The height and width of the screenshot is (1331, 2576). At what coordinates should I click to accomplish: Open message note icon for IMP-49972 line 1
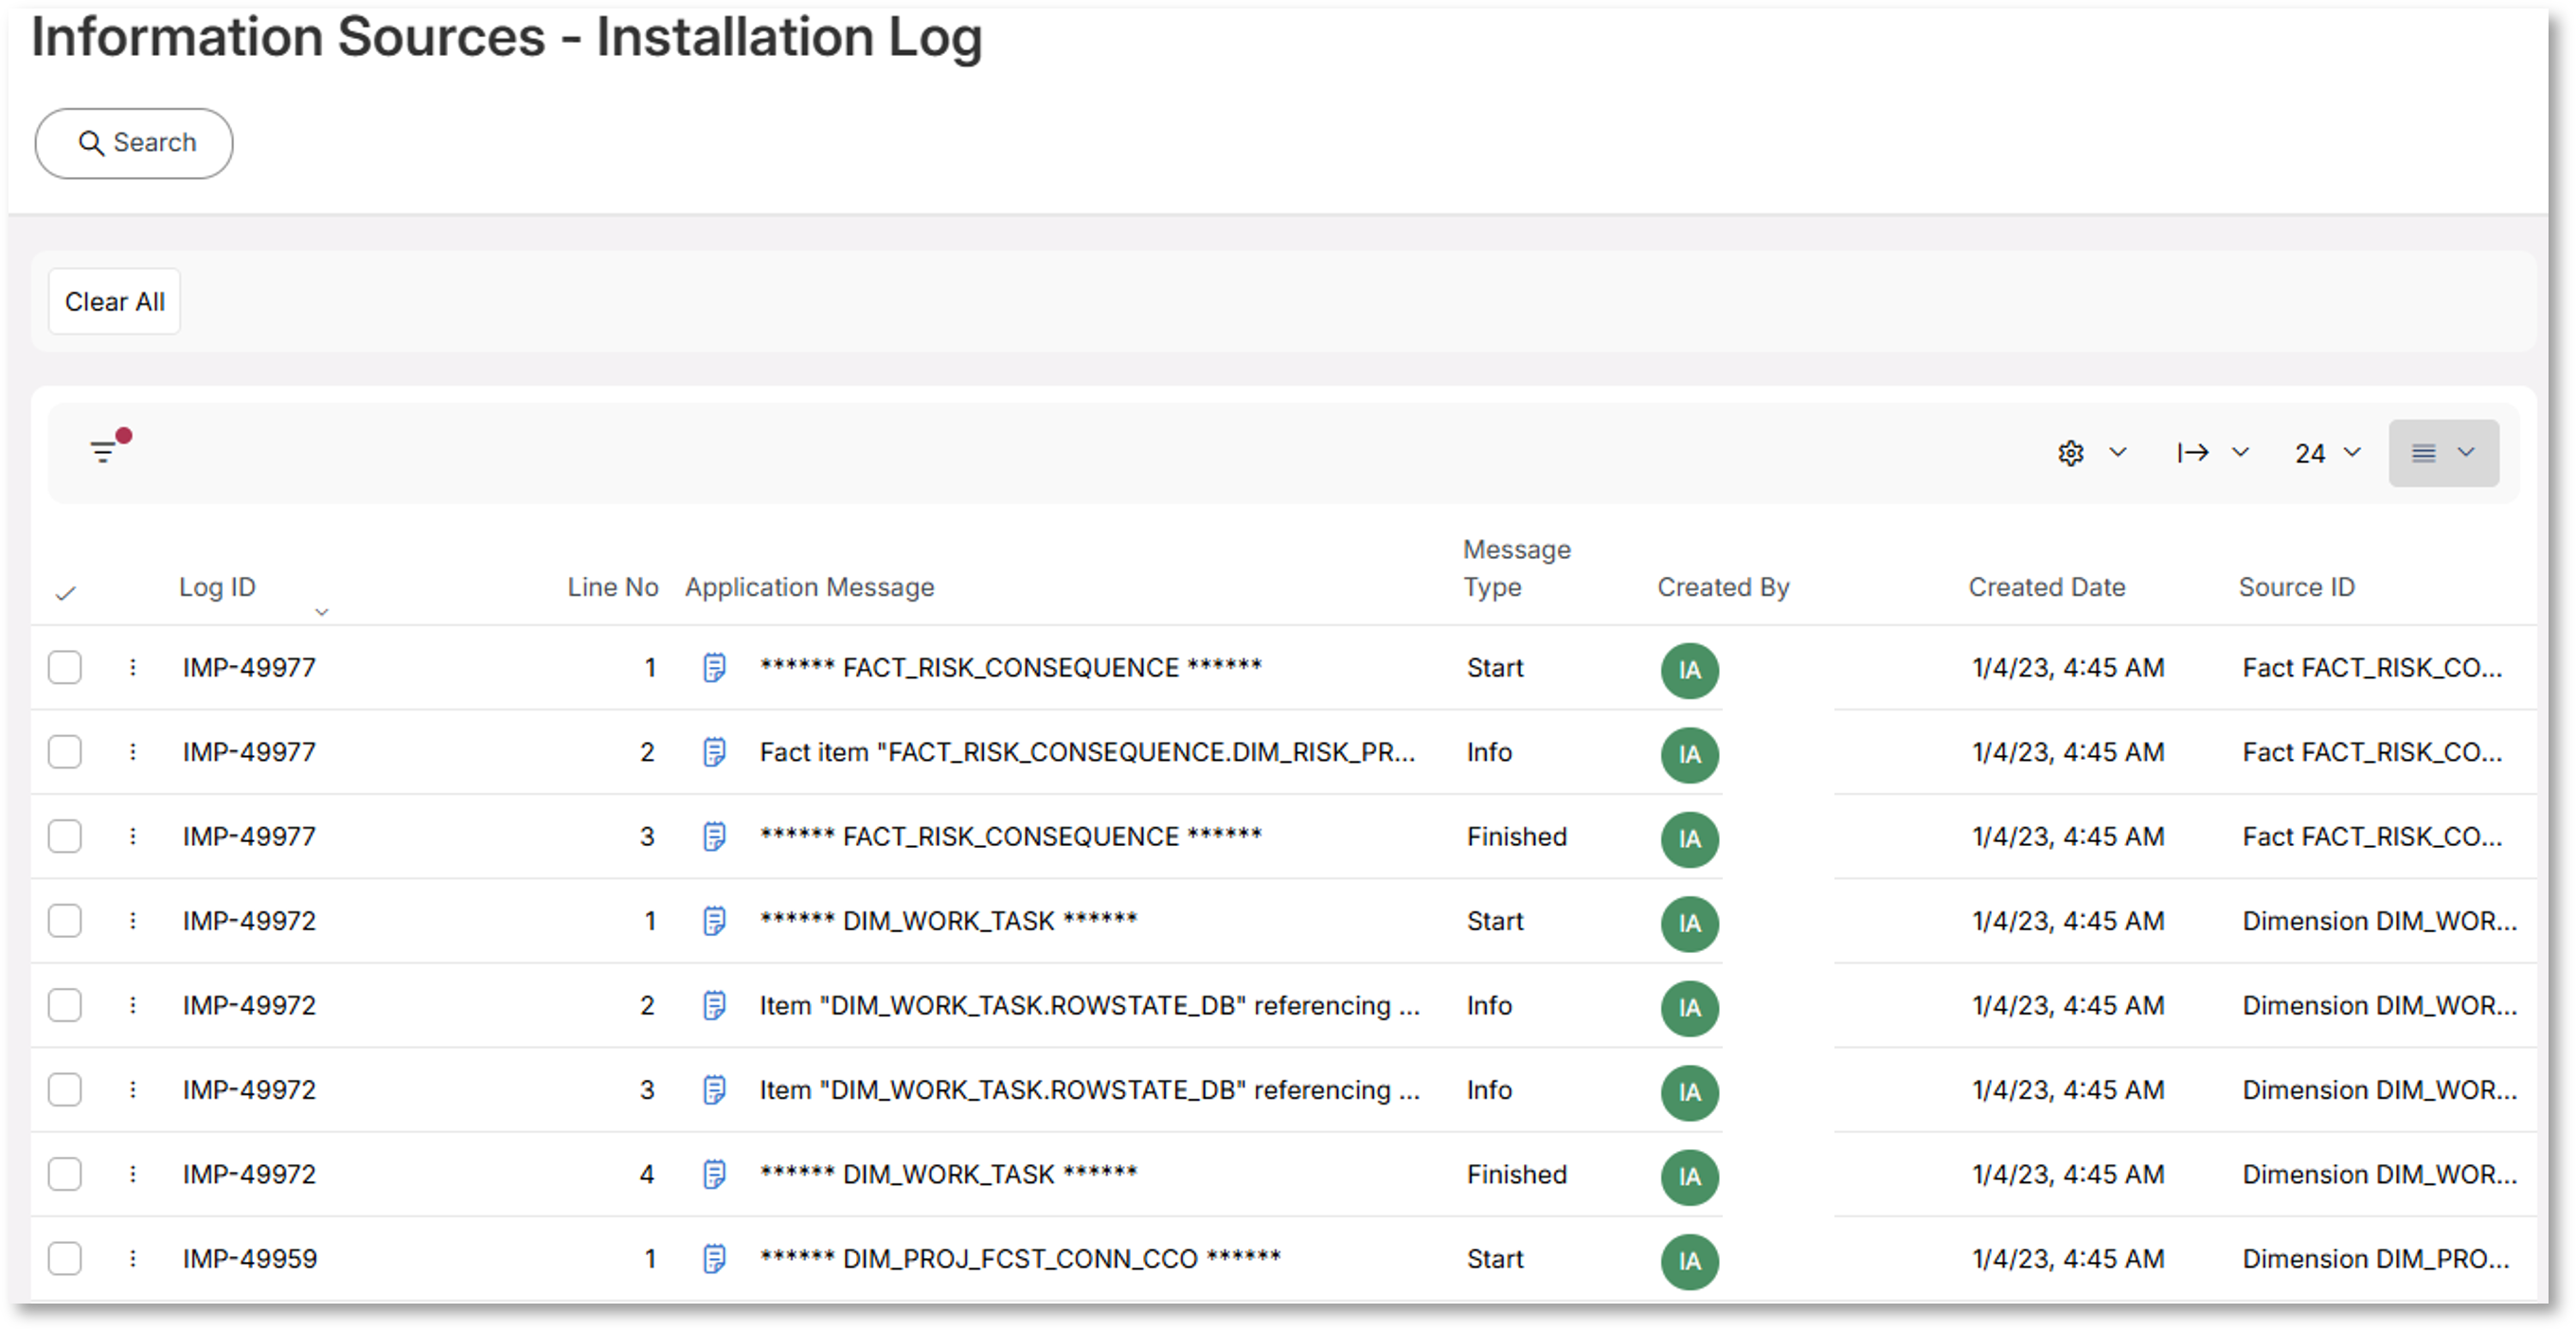[x=714, y=921]
